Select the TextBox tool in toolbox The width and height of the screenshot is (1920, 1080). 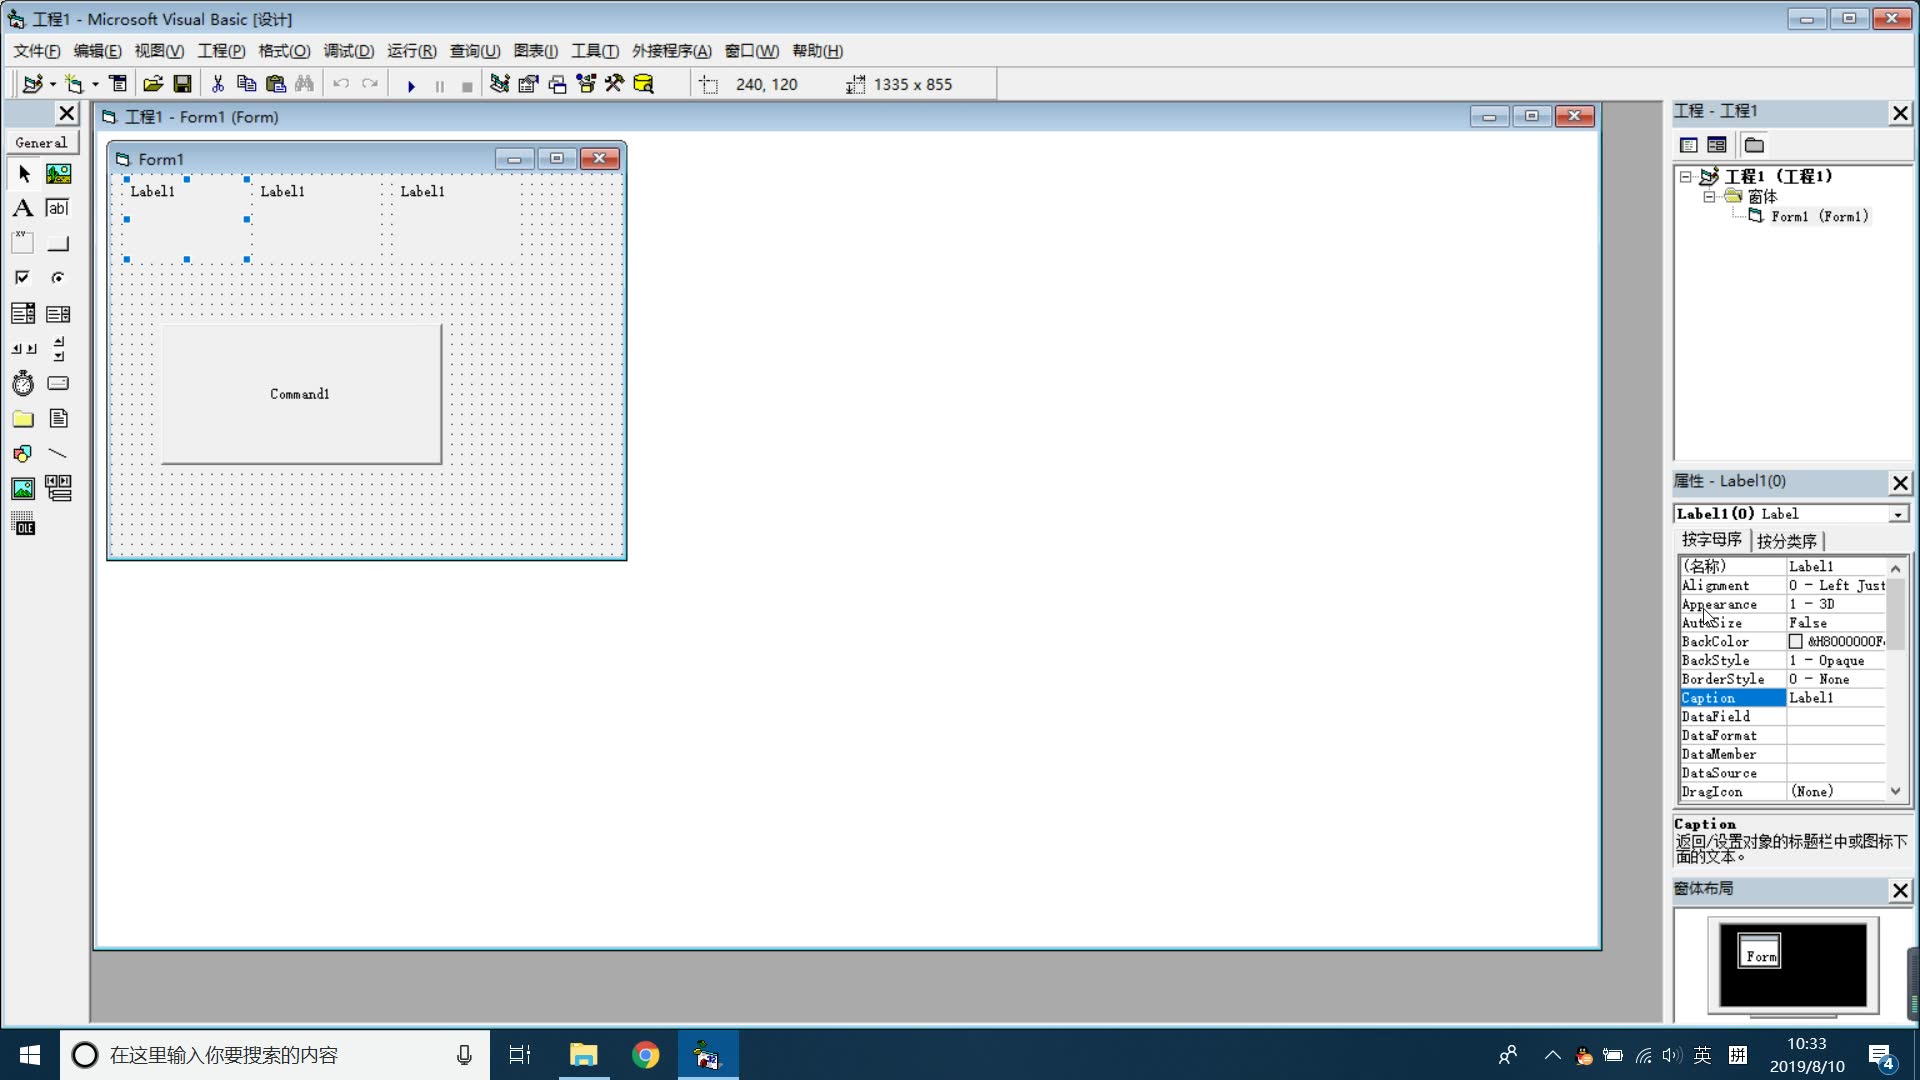(58, 208)
